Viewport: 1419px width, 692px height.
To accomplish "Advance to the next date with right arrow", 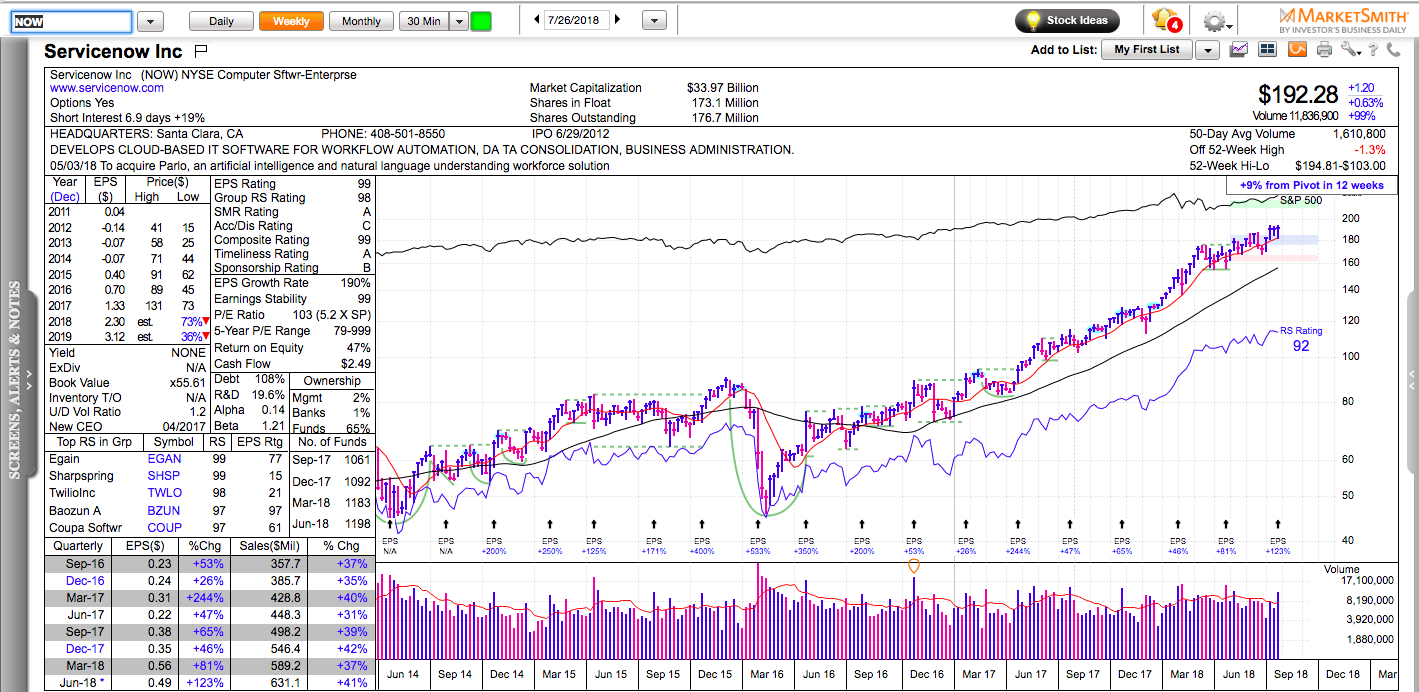I will pyautogui.click(x=618, y=20).
